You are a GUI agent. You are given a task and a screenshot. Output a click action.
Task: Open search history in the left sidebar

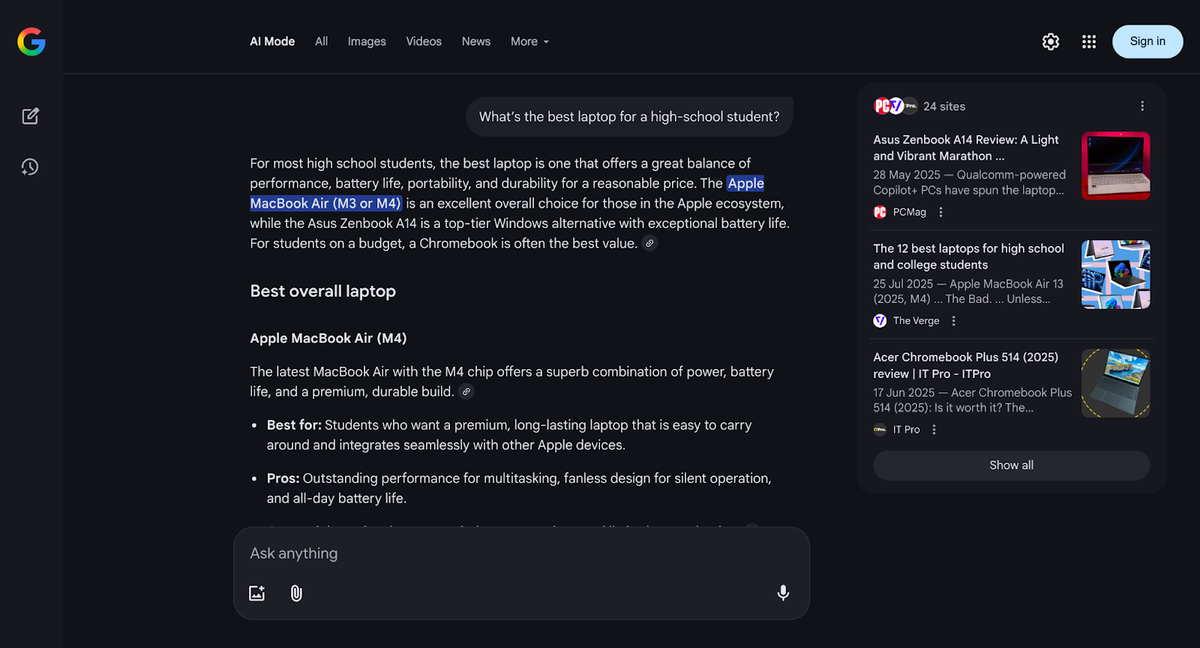point(30,166)
